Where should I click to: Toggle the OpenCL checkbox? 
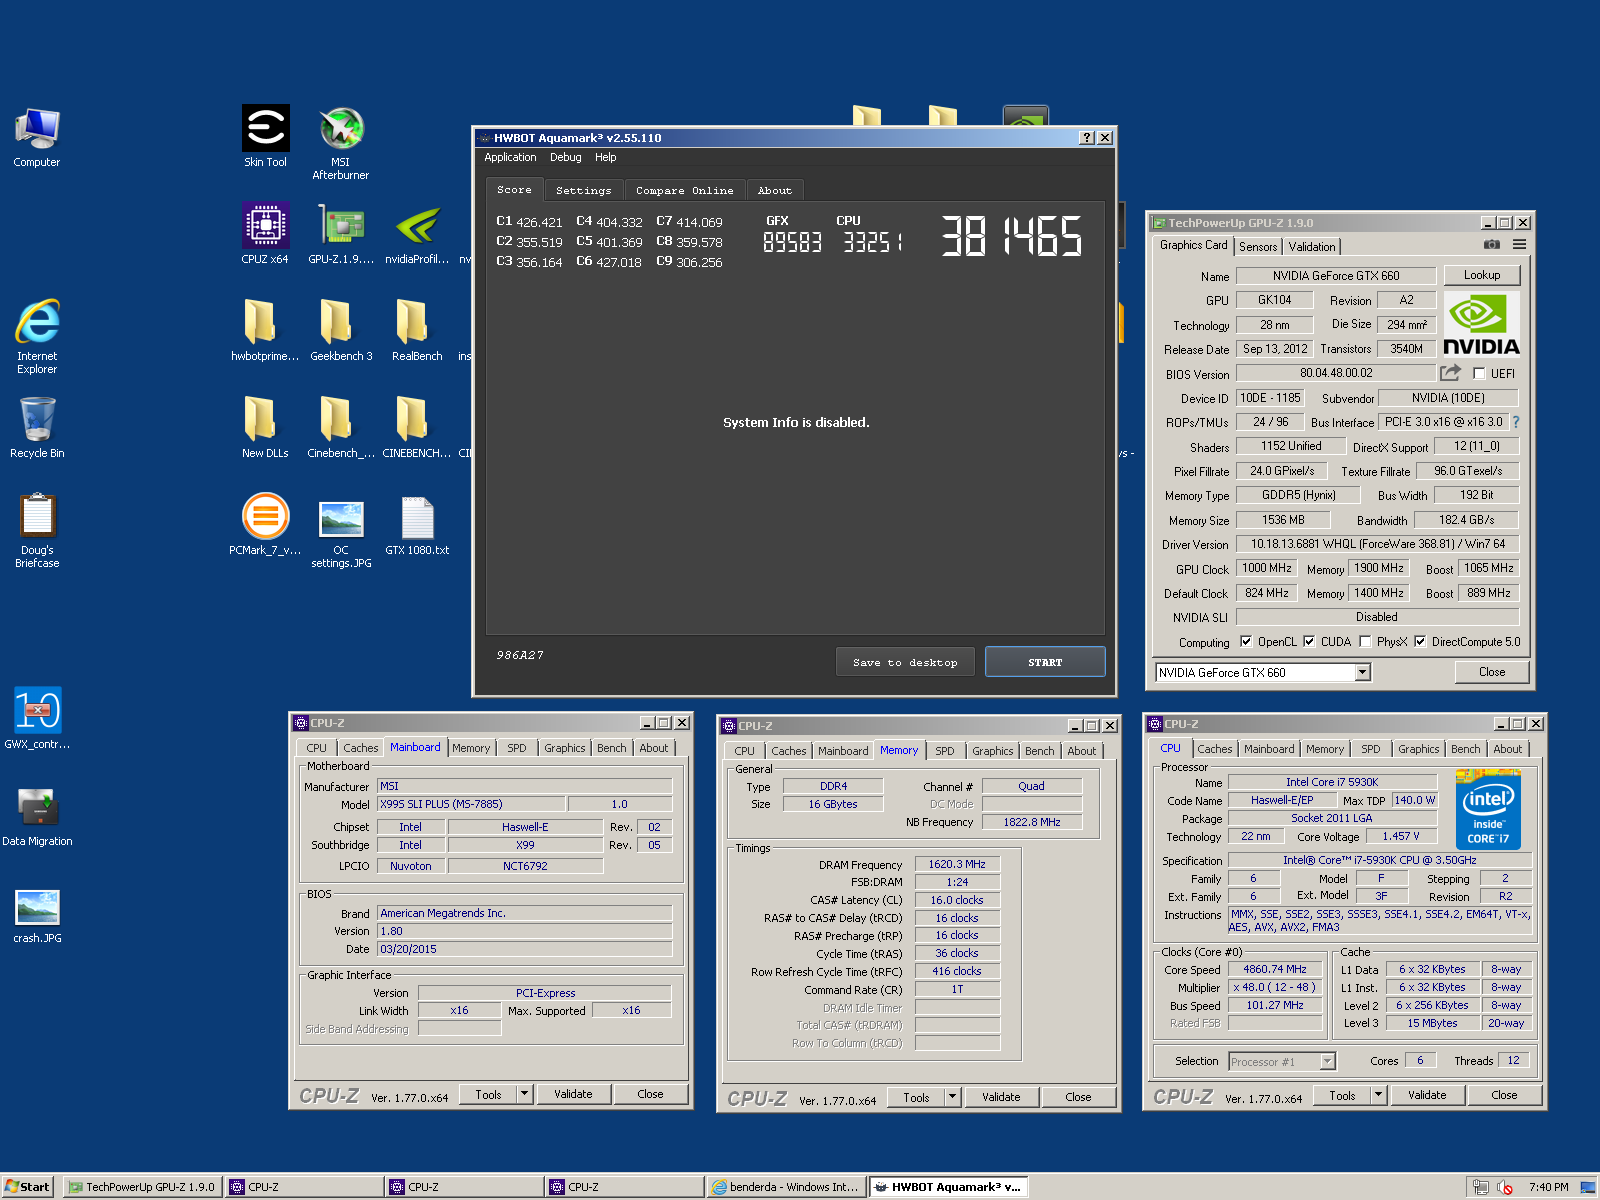click(x=1246, y=642)
